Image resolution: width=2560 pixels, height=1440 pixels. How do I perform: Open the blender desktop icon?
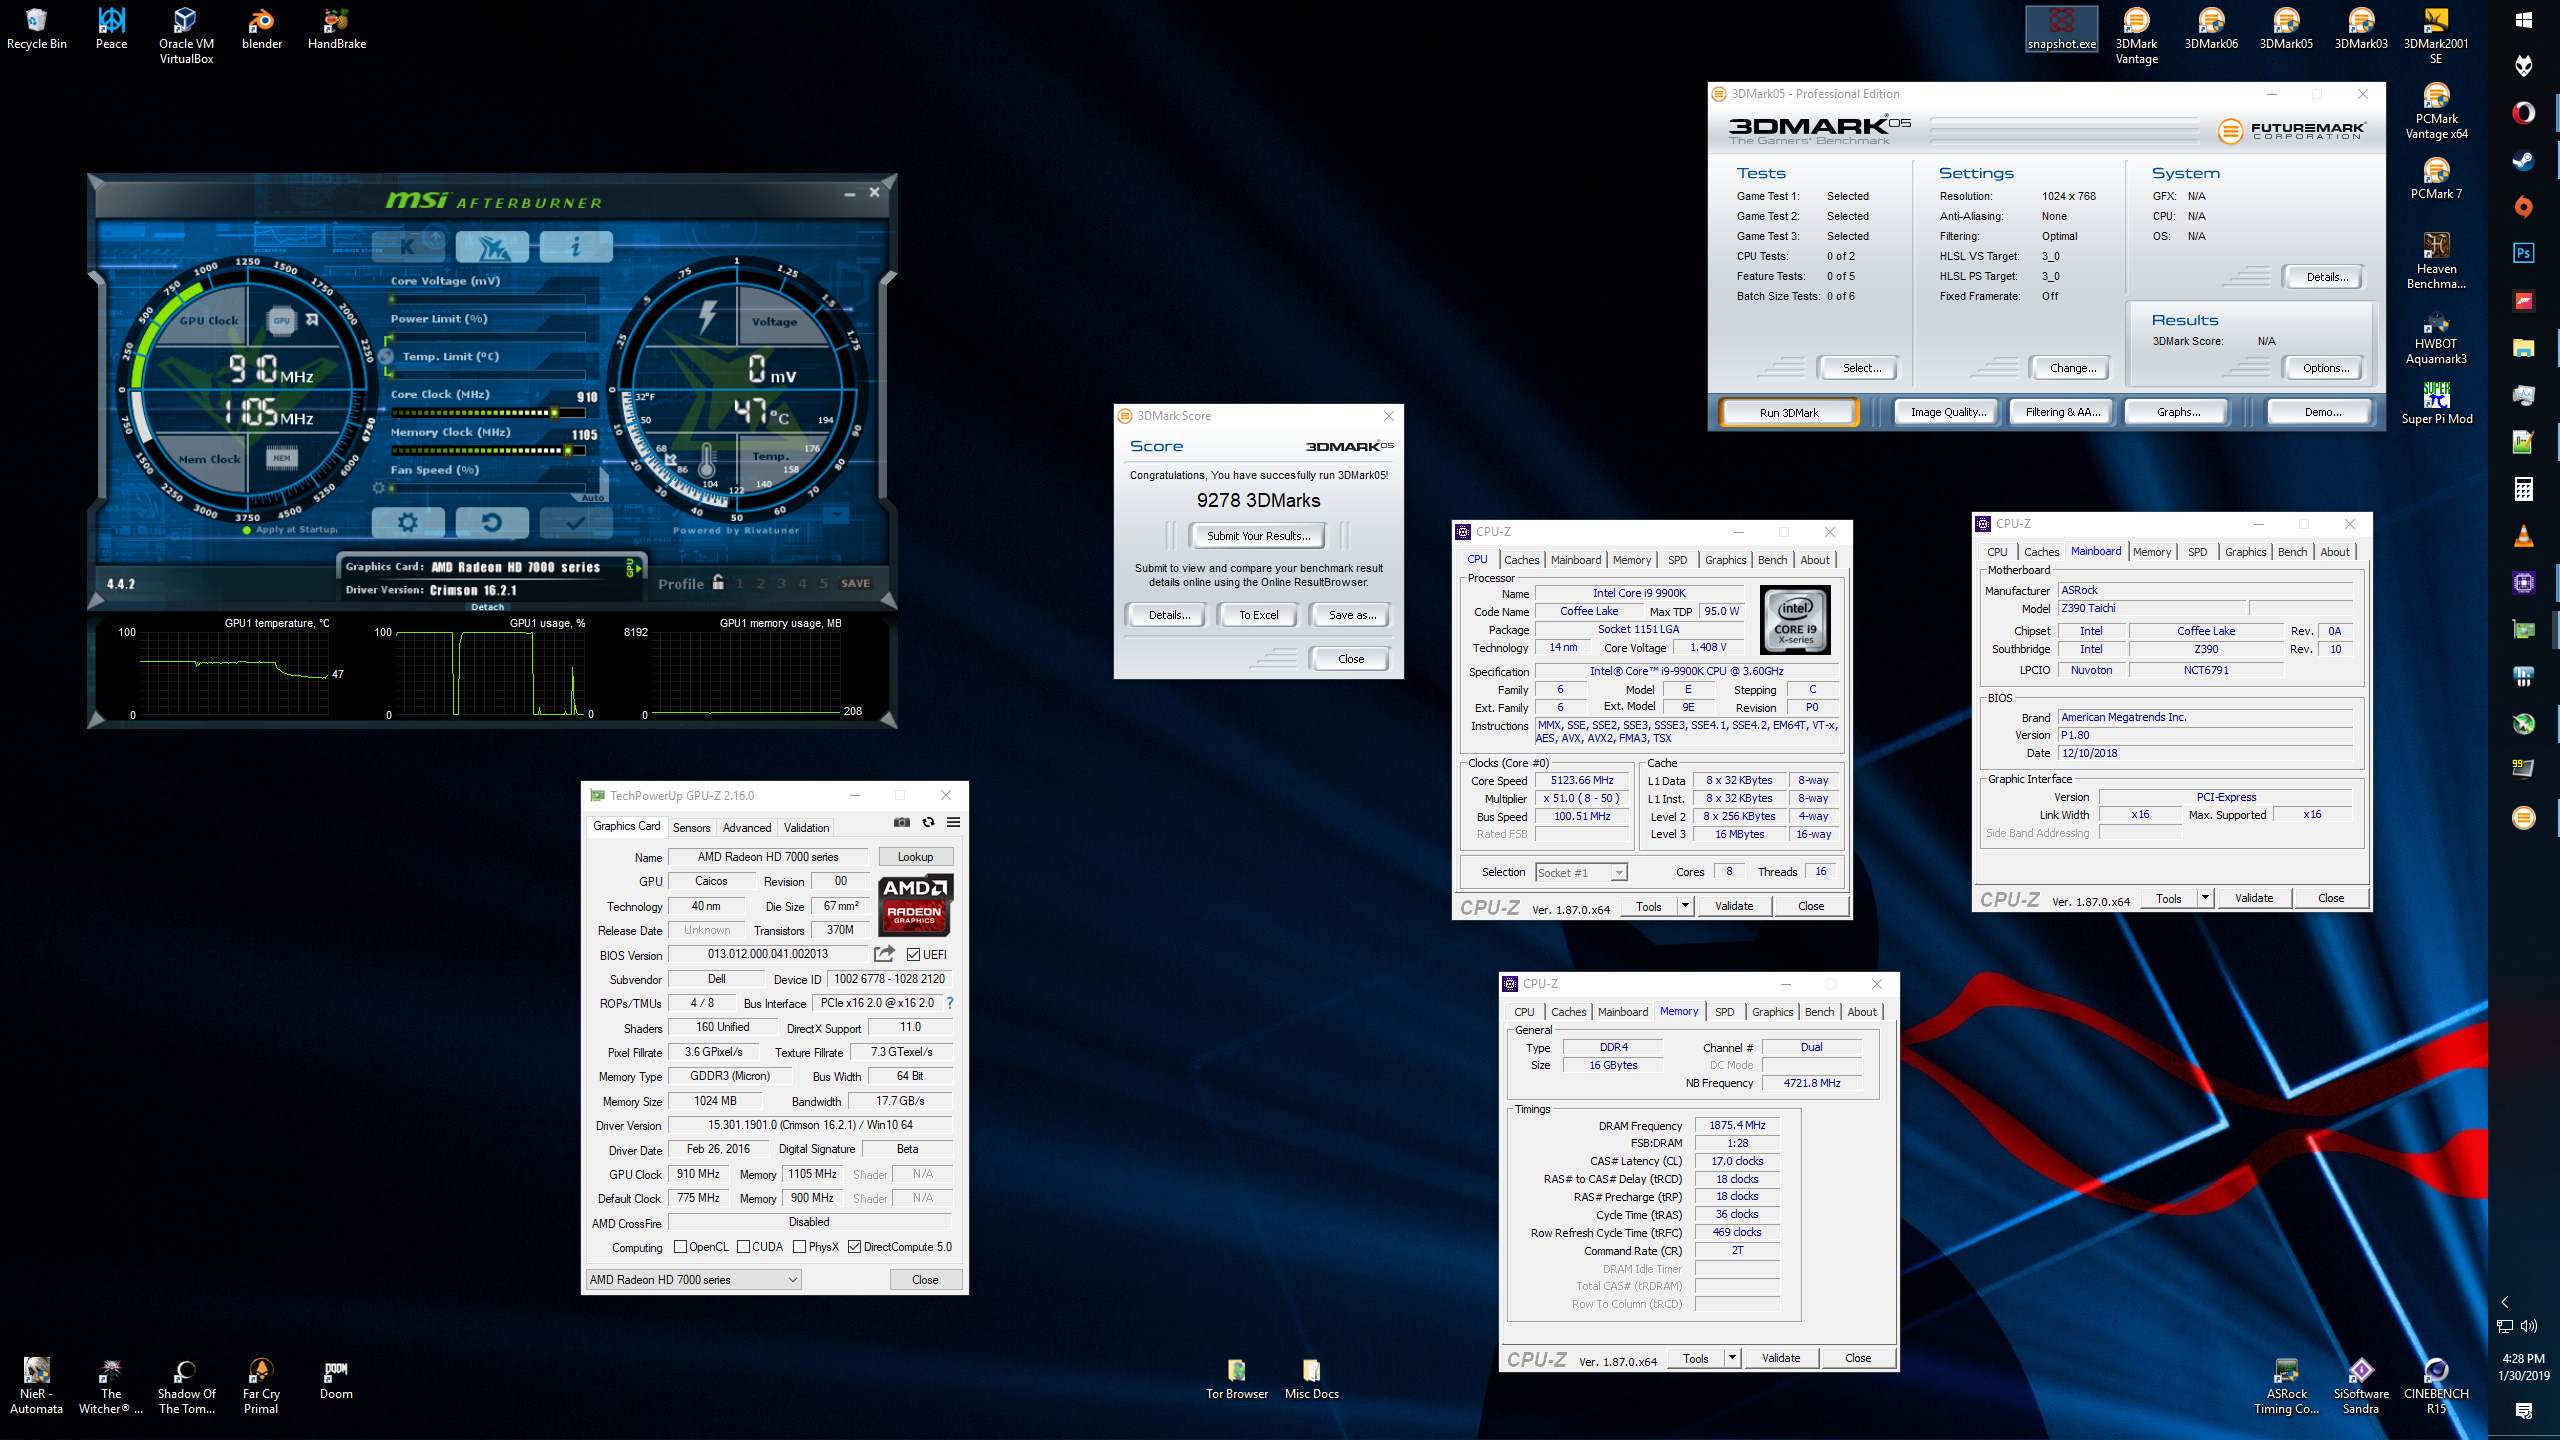click(x=262, y=29)
